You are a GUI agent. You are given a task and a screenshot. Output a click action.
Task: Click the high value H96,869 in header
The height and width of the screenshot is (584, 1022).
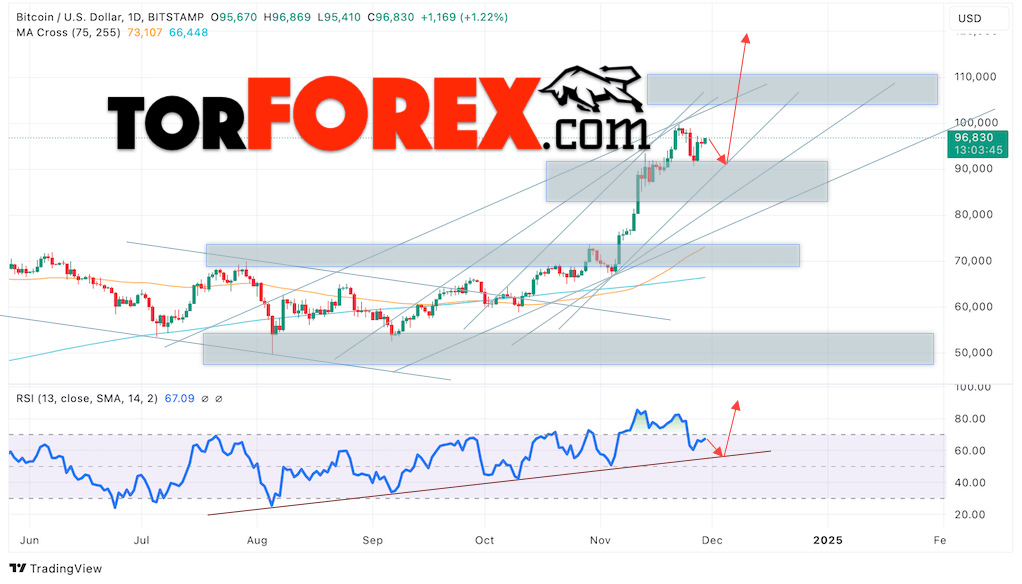(287, 17)
